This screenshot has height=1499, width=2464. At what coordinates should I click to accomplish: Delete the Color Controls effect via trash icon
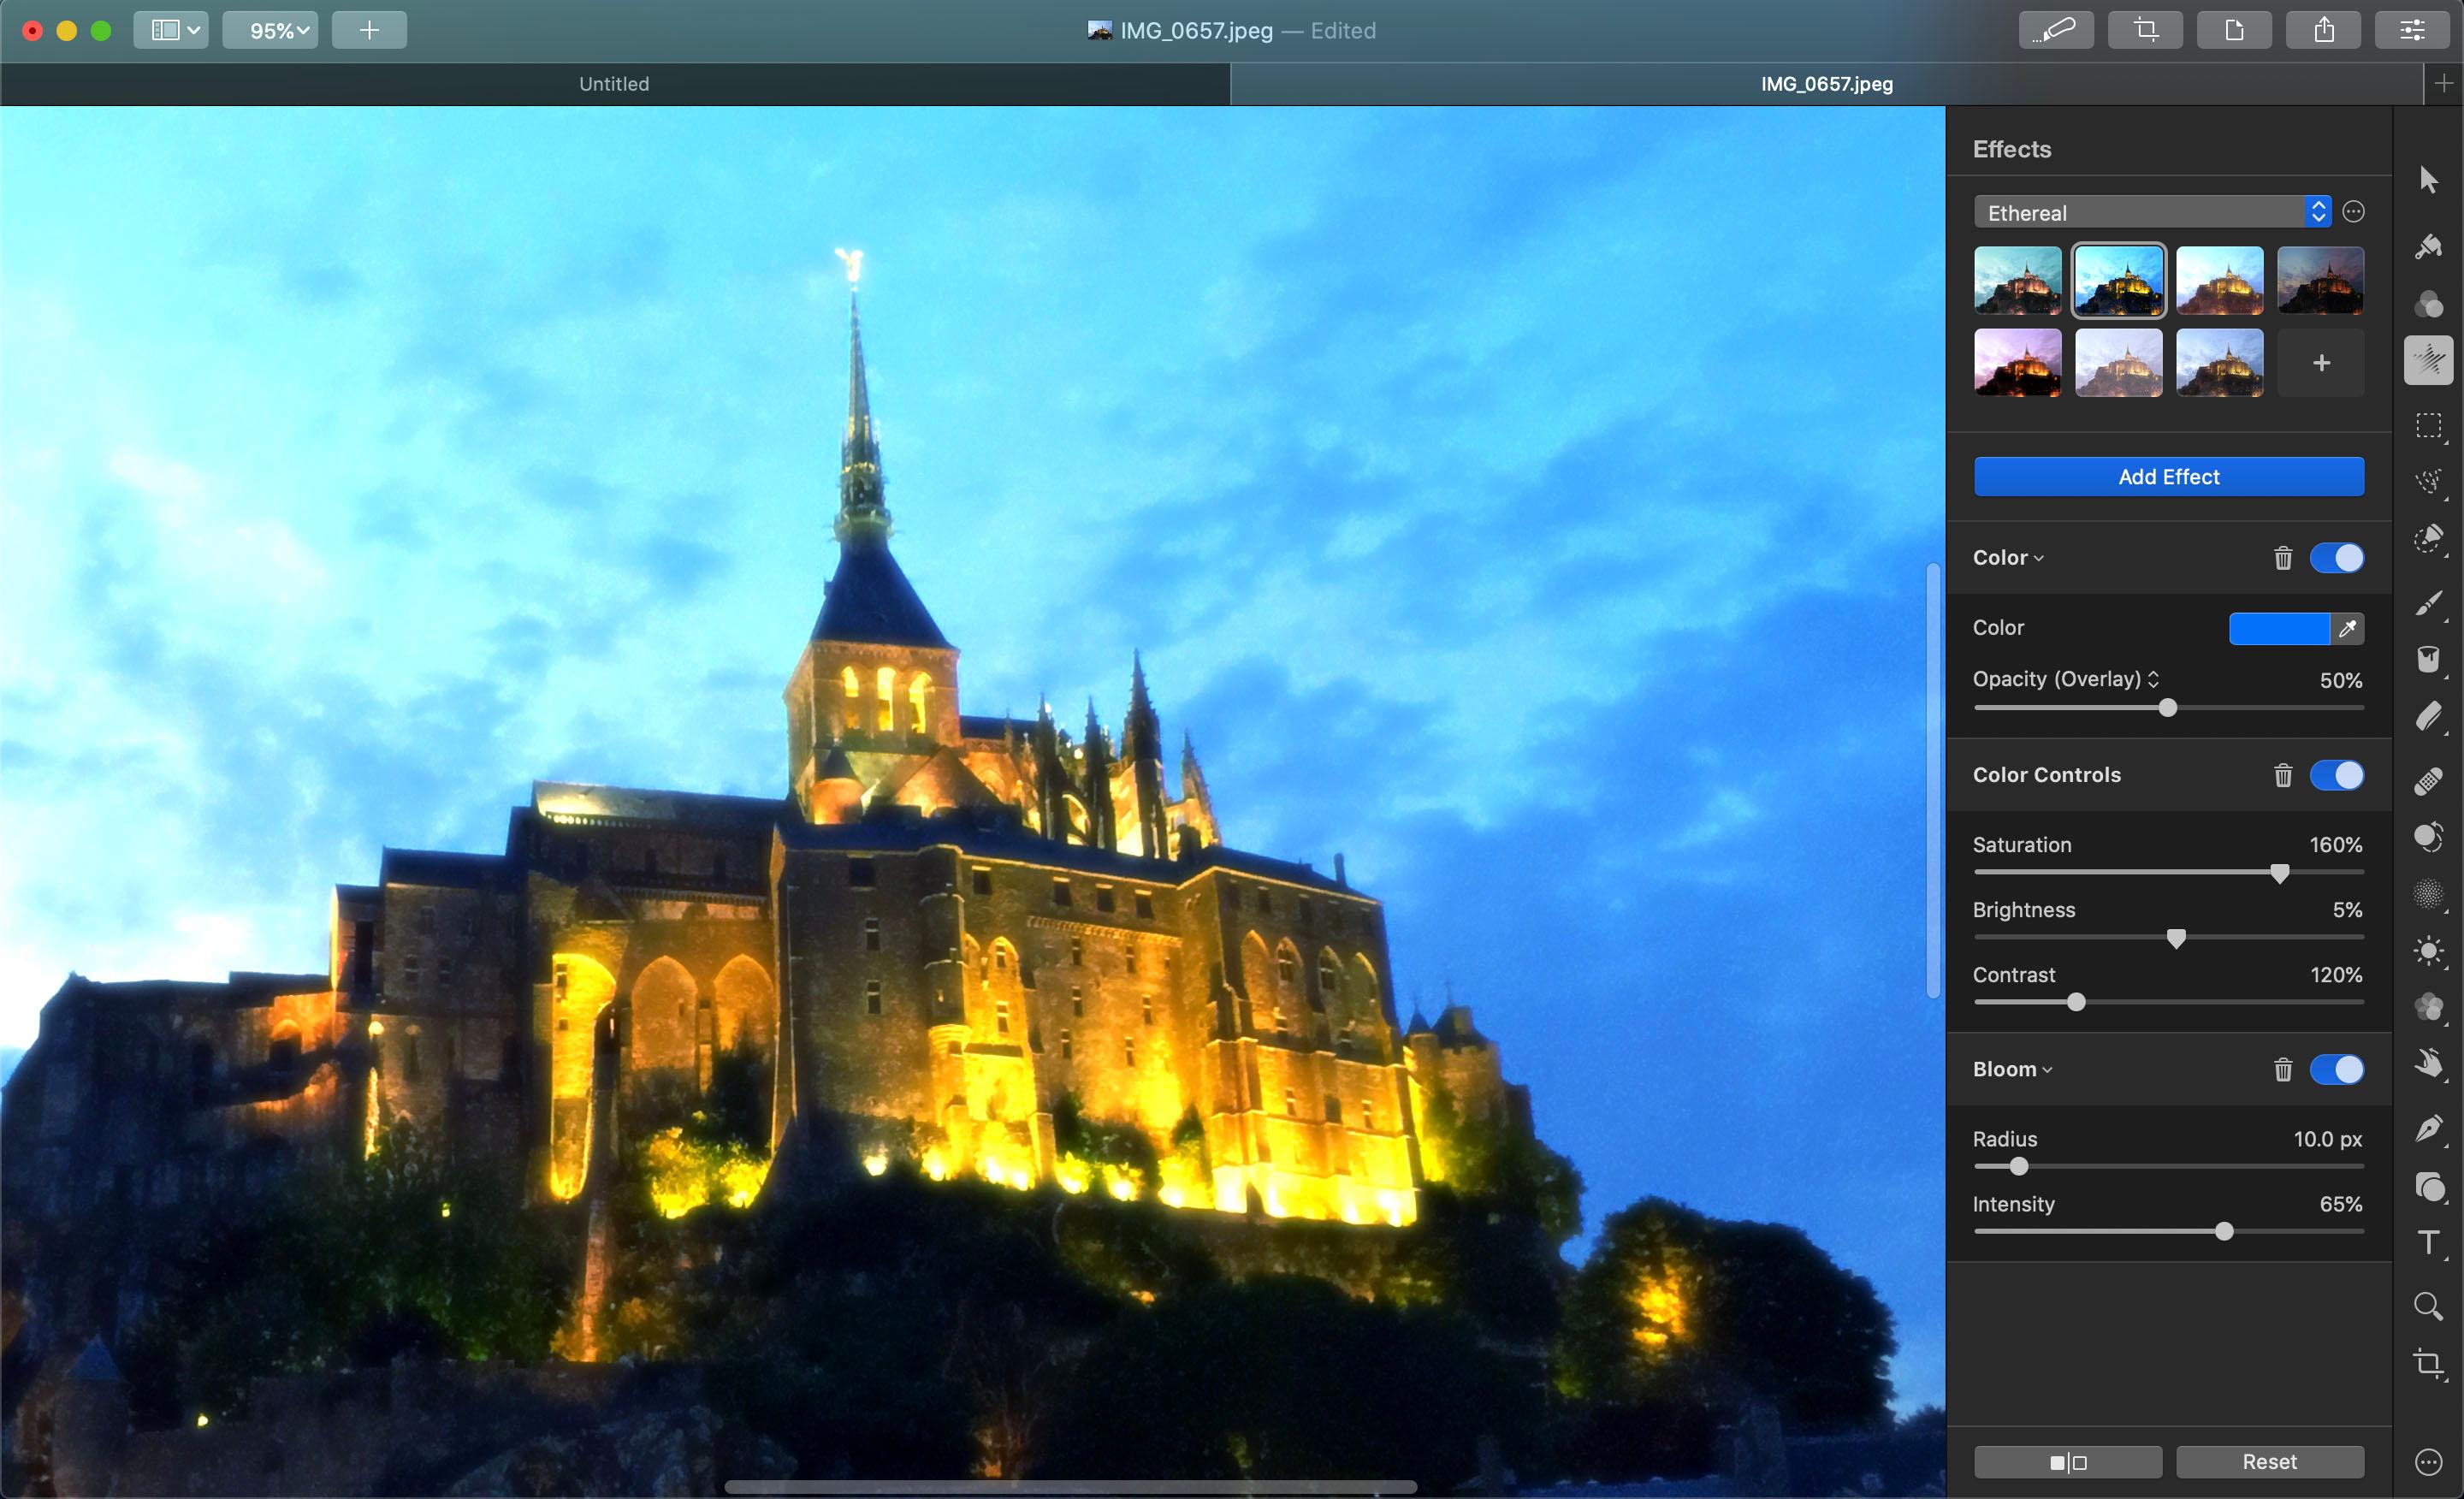coord(2283,775)
